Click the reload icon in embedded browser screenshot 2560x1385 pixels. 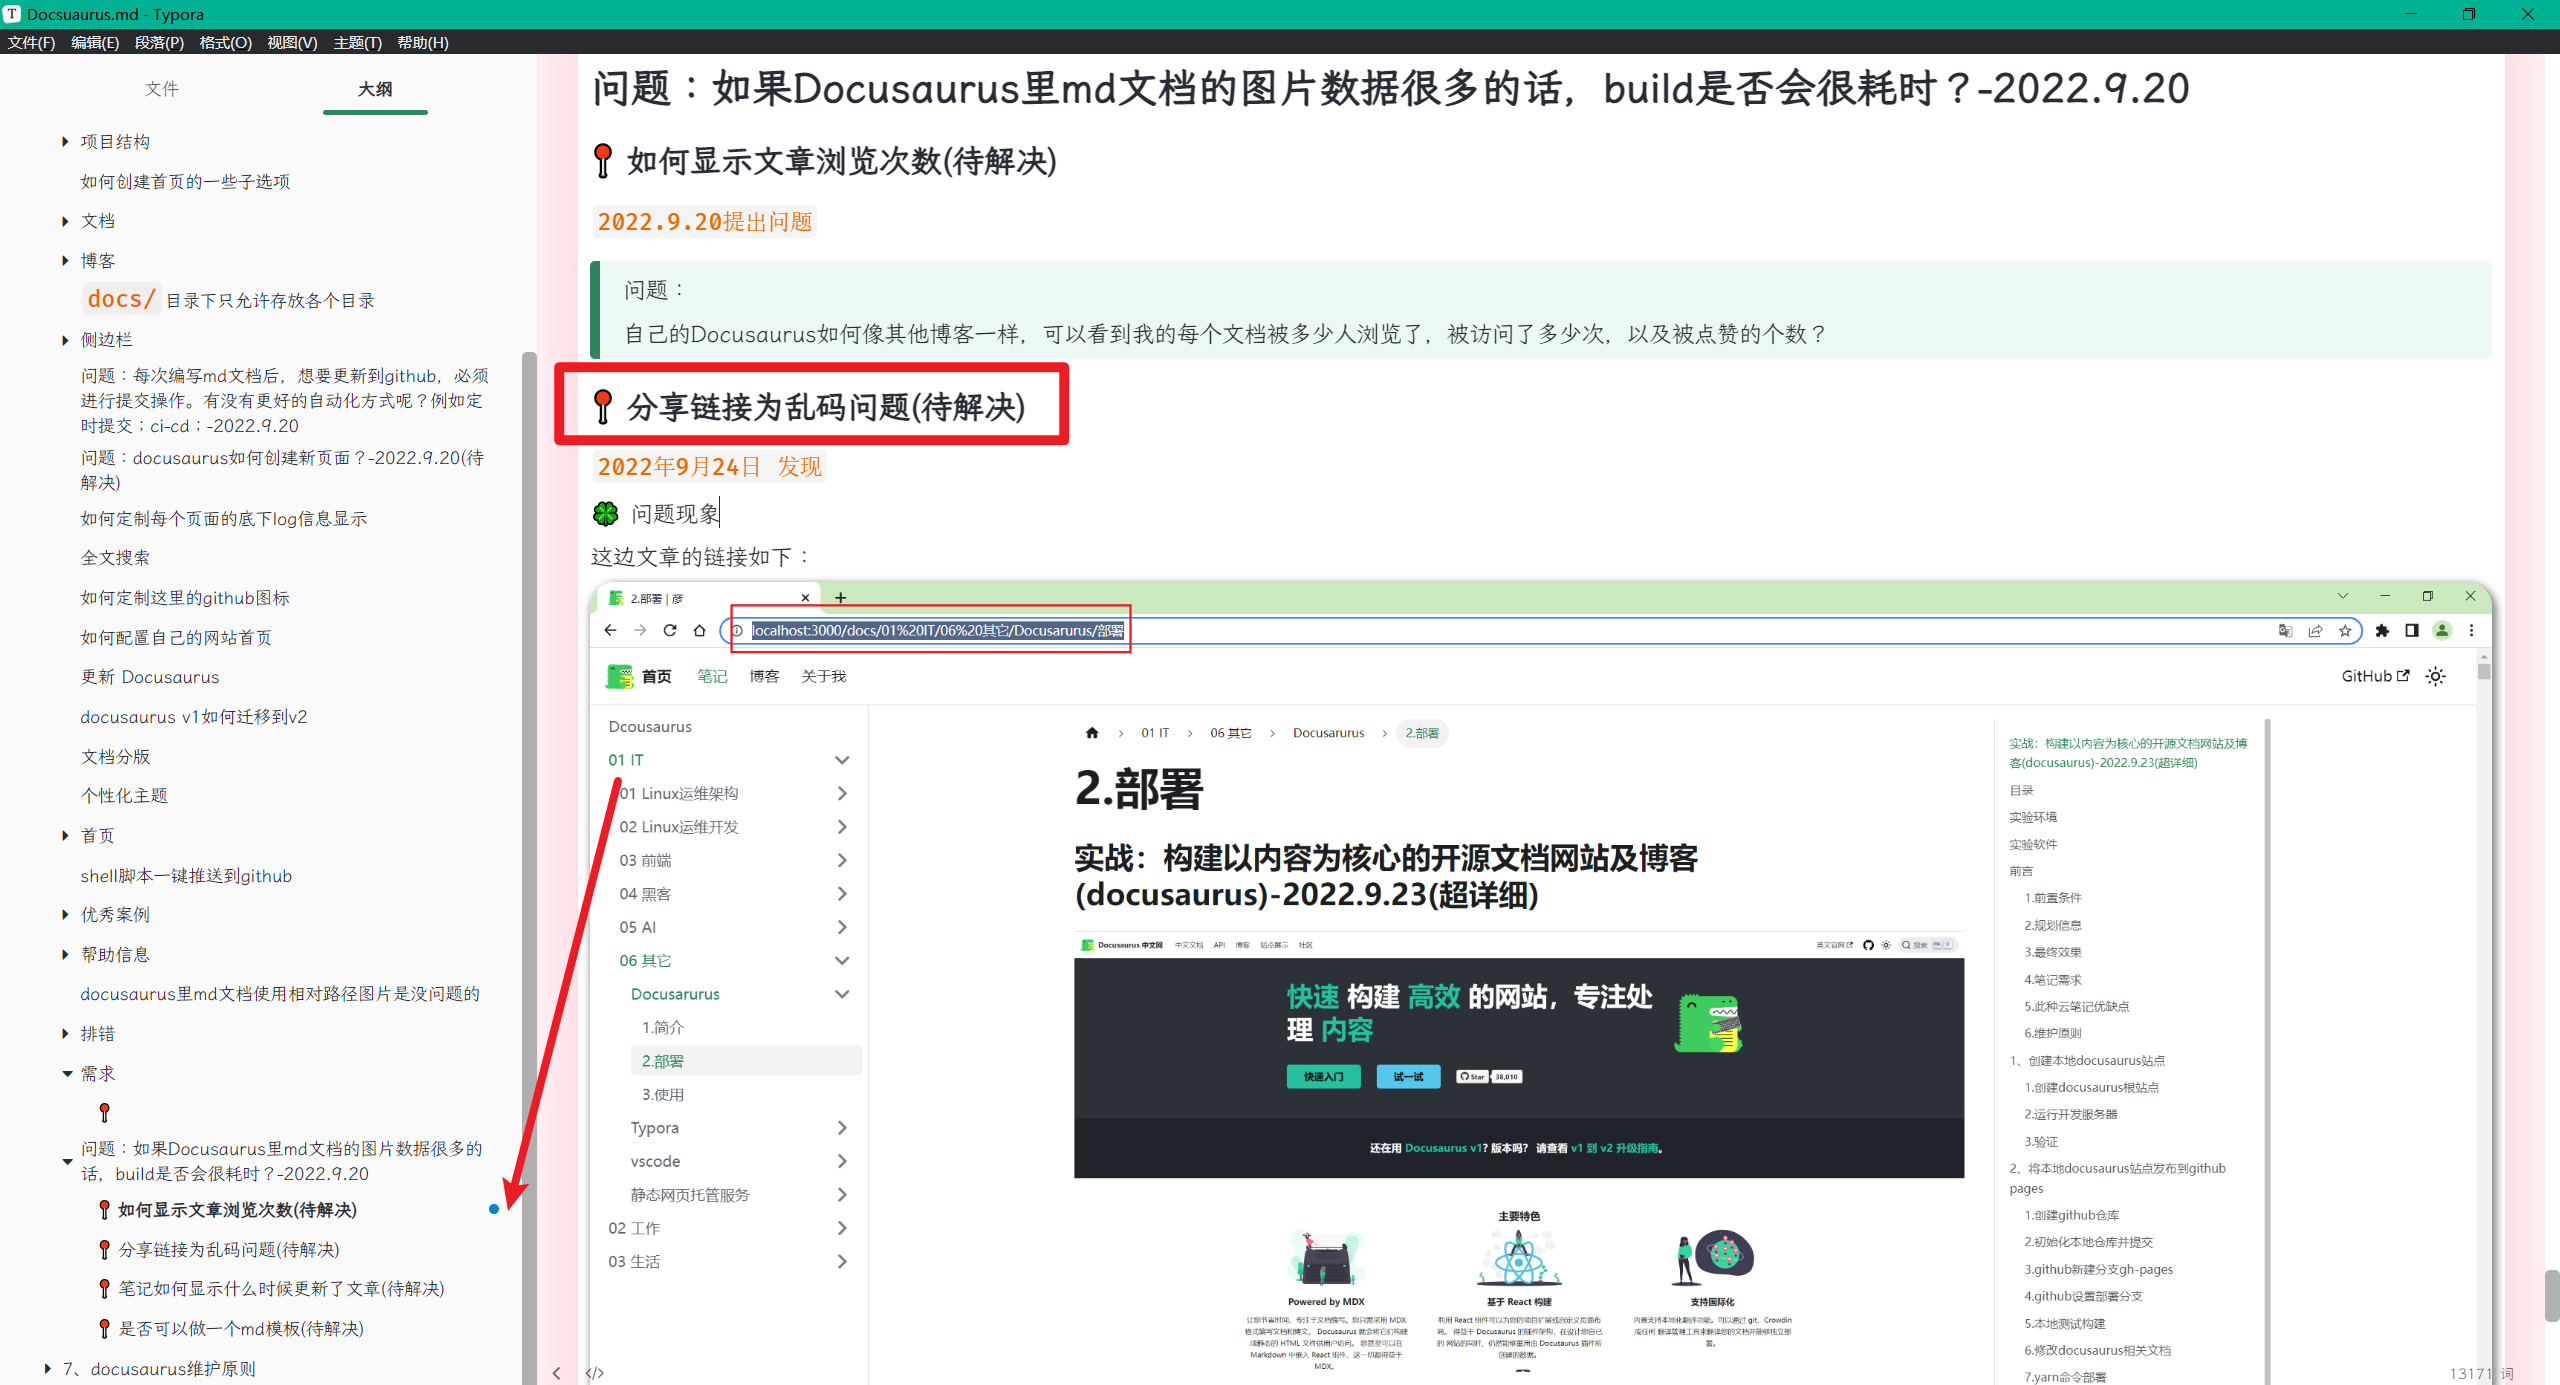[670, 630]
